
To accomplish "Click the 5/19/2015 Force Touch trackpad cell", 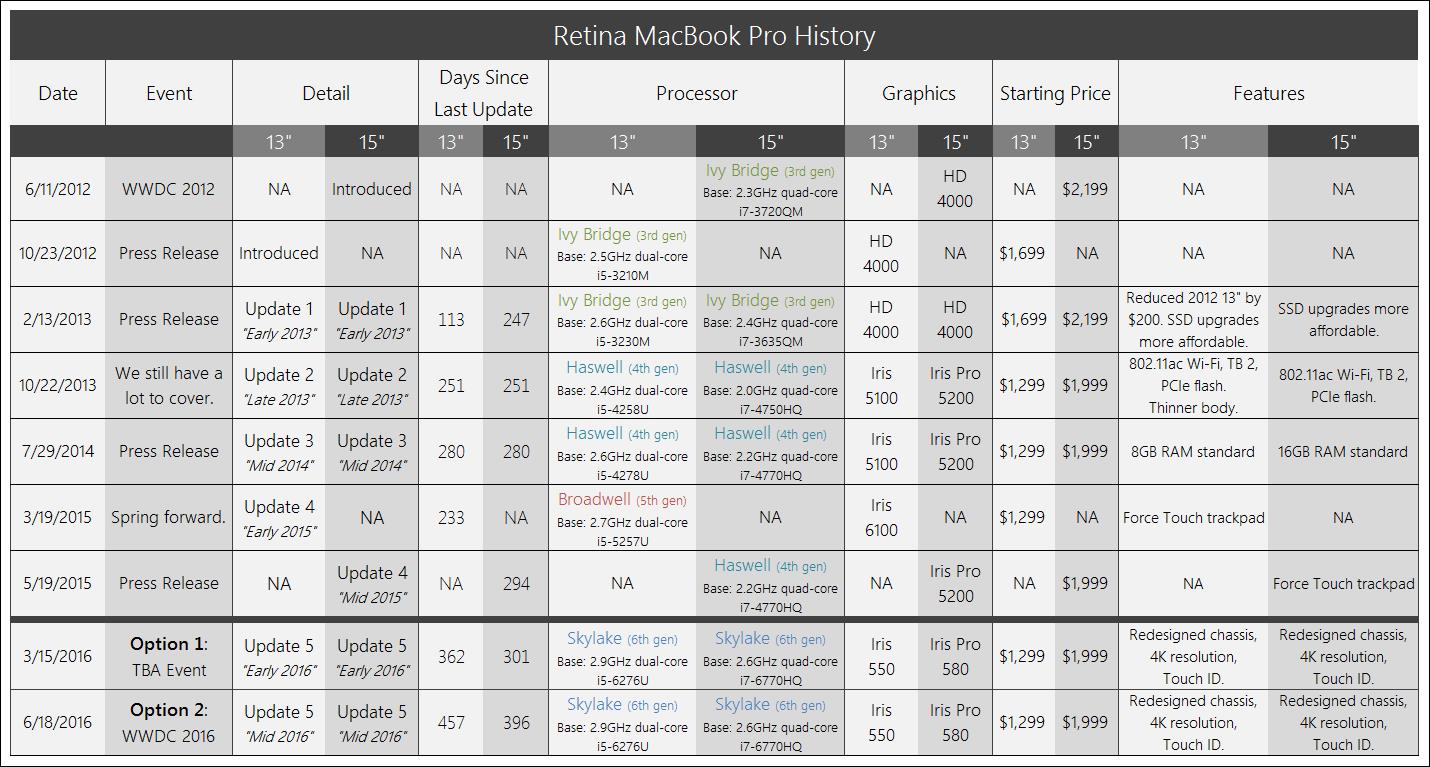I will tap(1343, 584).
